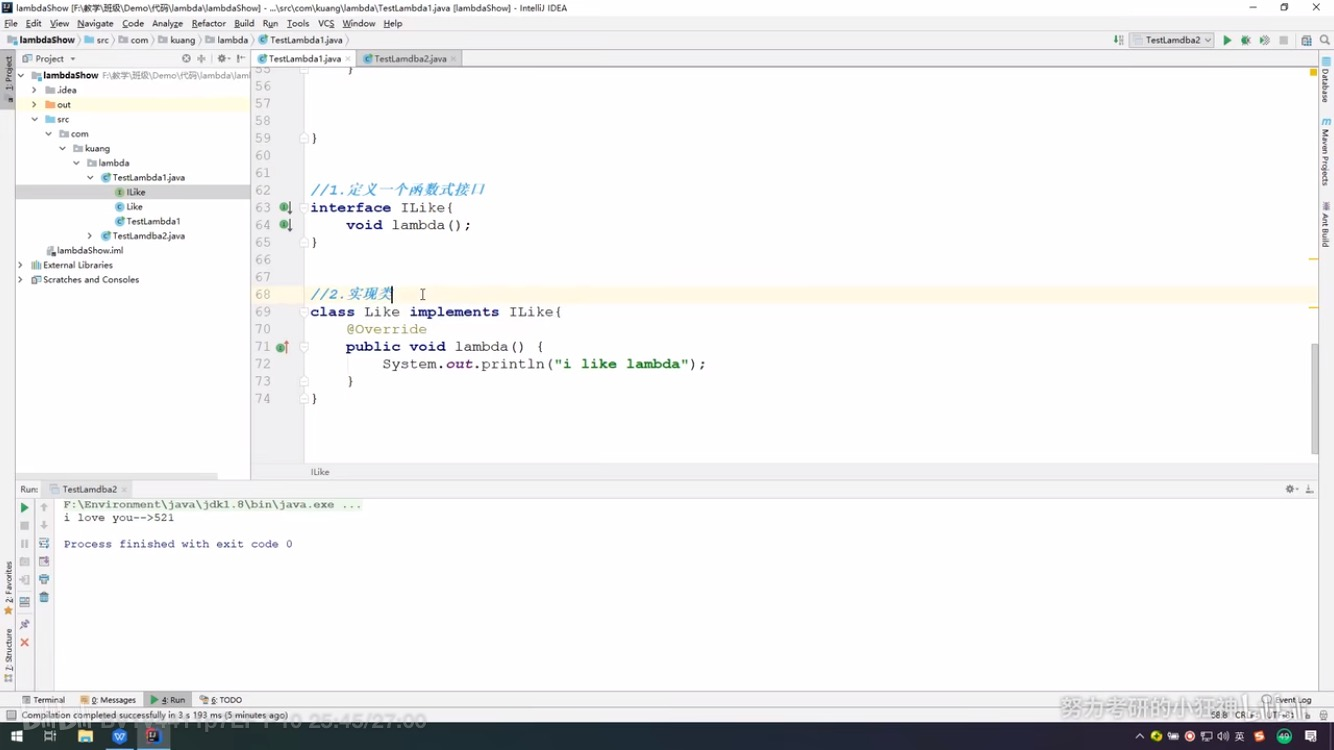Select lambdaShow.iml file
The height and width of the screenshot is (750, 1334).
(x=84, y=251)
